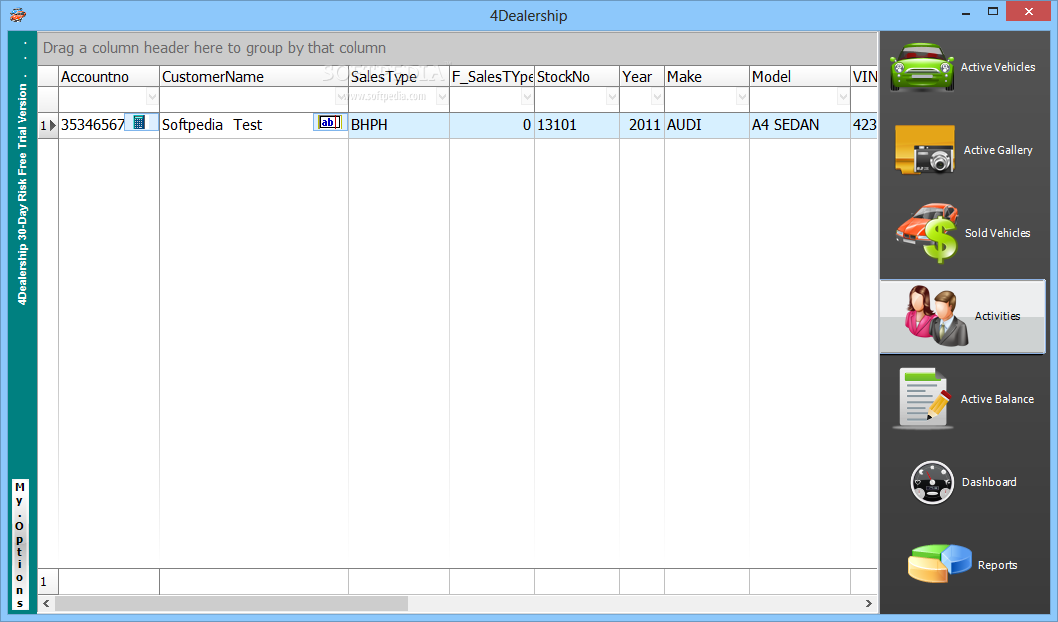This screenshot has height=622, width=1058.
Task: Click F_SalesType value 0 cell
Action: pos(492,125)
